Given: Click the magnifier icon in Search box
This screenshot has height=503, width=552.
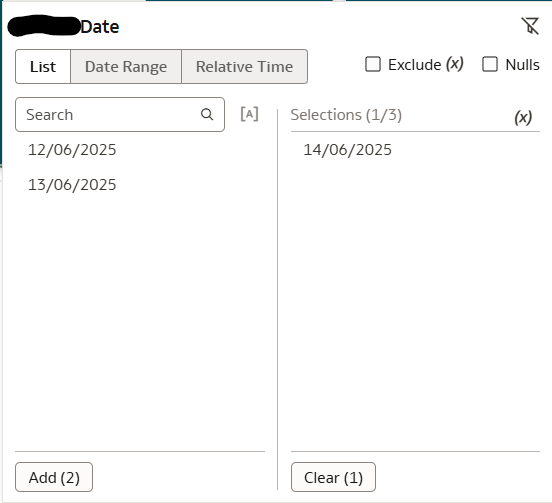Looking at the screenshot, I should [207, 114].
